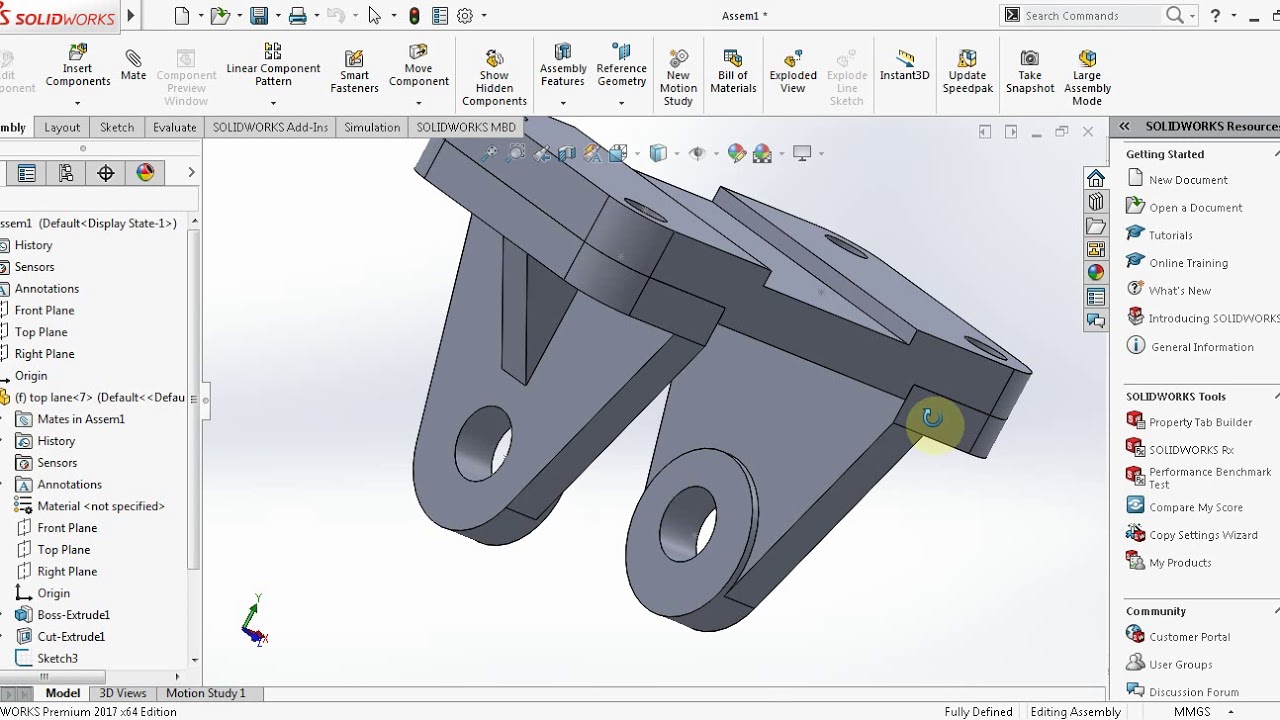The height and width of the screenshot is (720, 1280).
Task: Click Zoom to Fit in view toolbar
Action: (489, 153)
